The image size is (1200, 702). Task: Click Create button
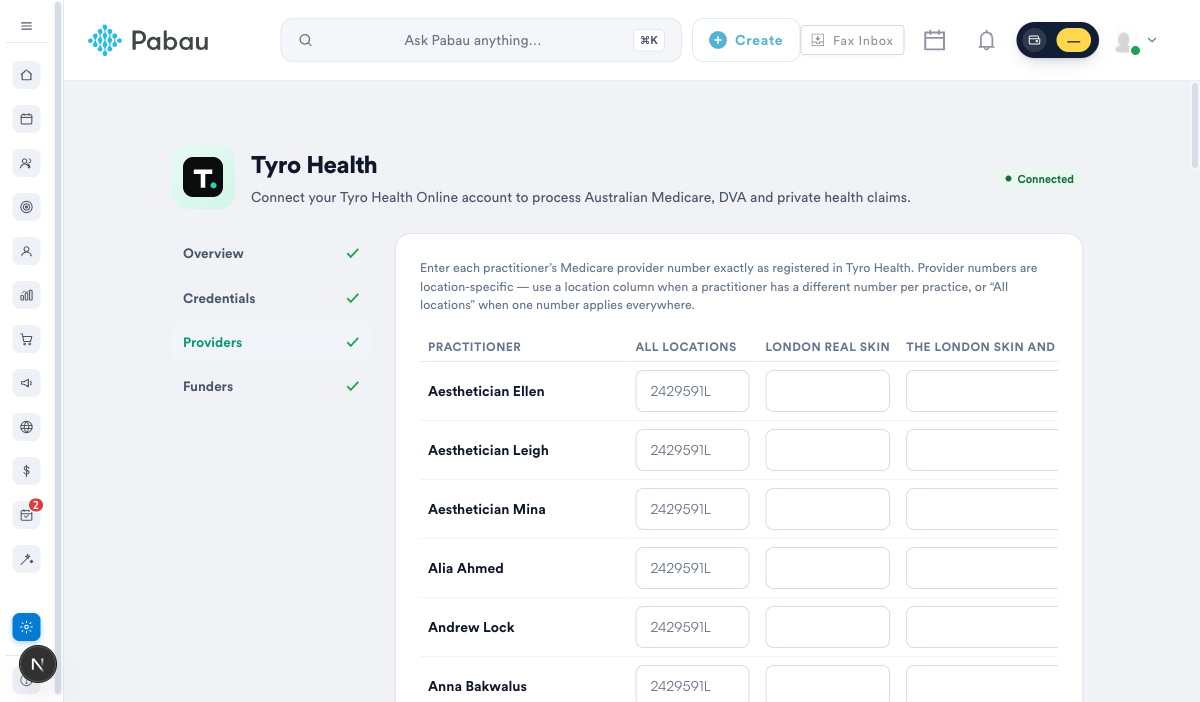point(746,40)
